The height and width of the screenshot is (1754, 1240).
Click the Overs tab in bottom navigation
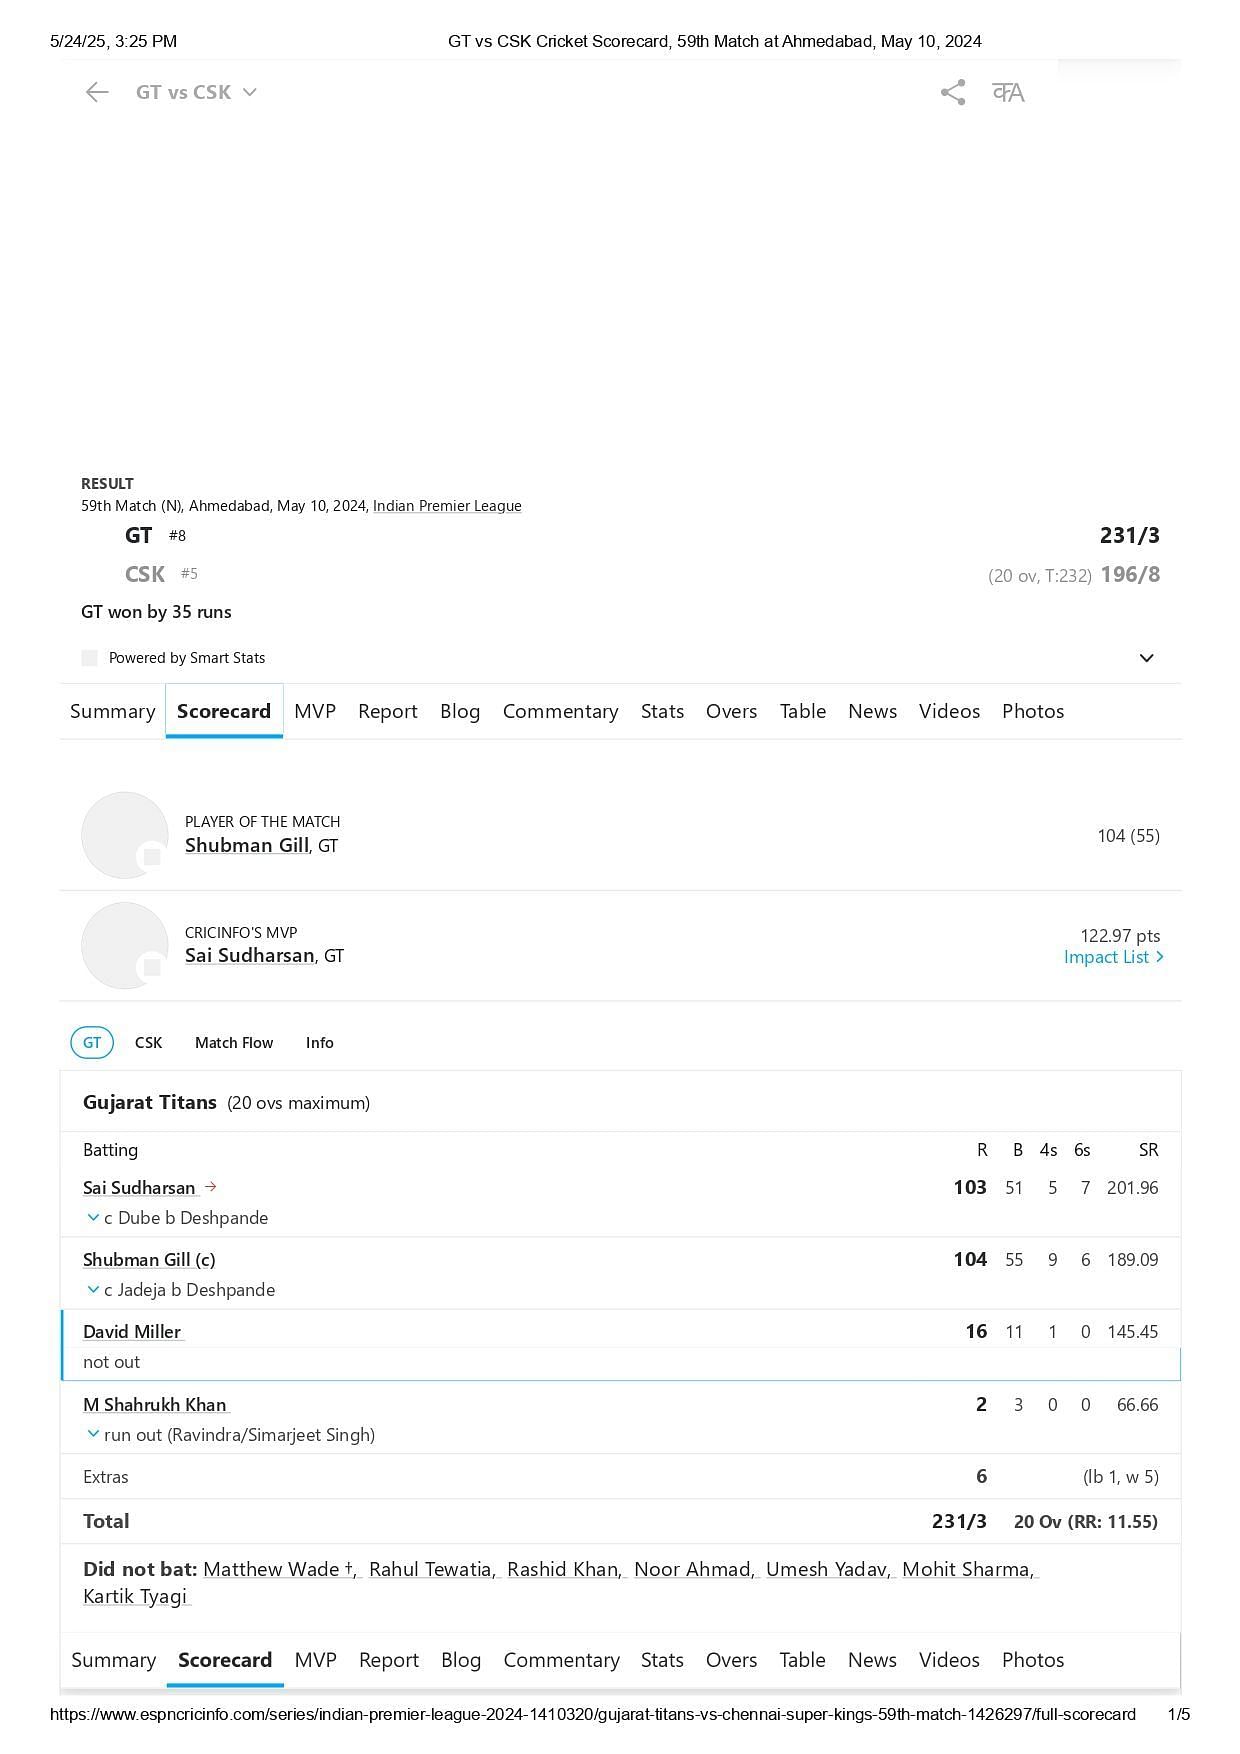(x=731, y=1660)
